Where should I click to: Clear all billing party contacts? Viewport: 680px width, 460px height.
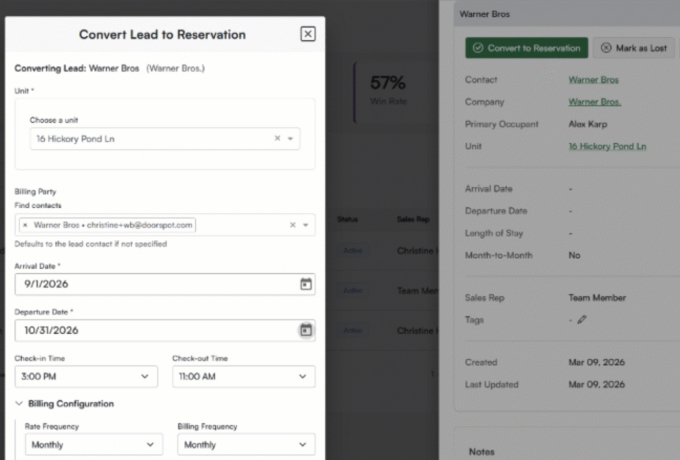[x=293, y=225]
